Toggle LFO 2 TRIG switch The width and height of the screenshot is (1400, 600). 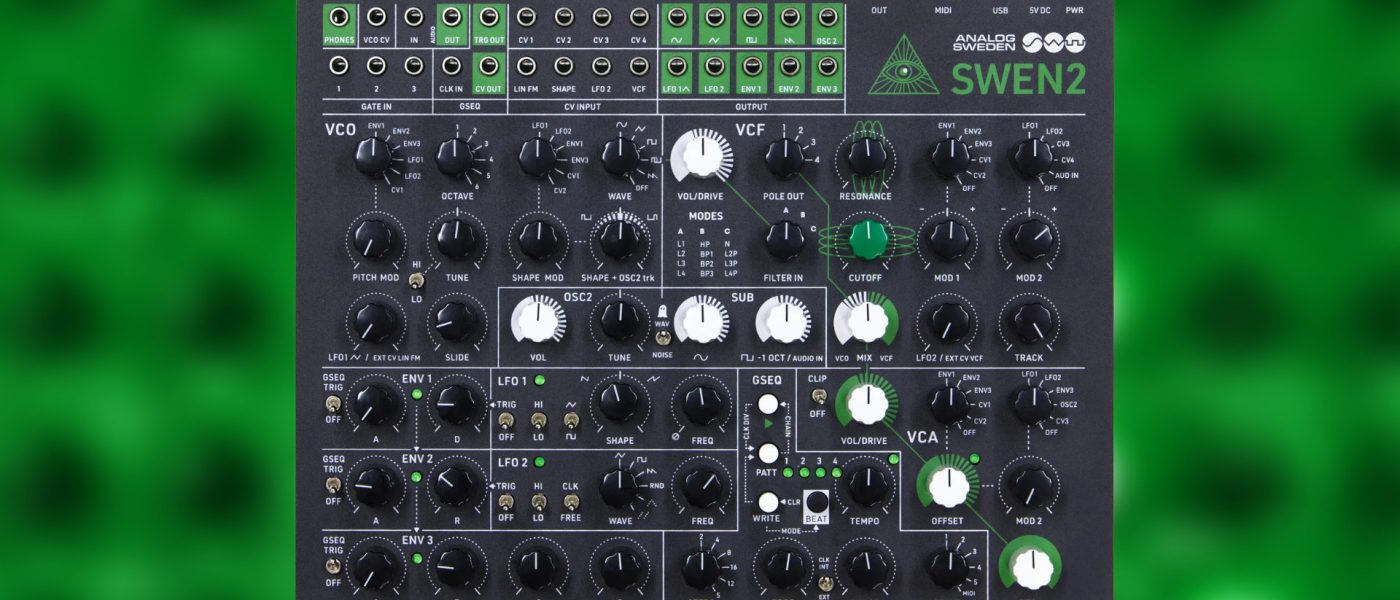(x=506, y=503)
